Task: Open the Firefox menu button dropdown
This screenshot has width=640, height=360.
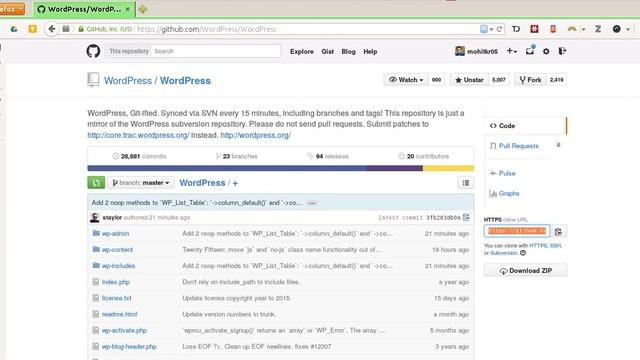Action: point(12,9)
